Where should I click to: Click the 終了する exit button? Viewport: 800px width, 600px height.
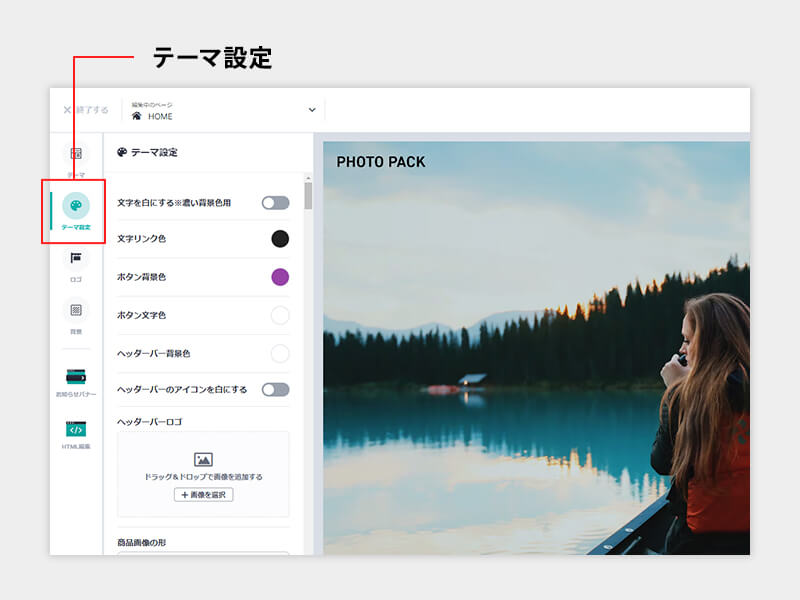pos(85,110)
